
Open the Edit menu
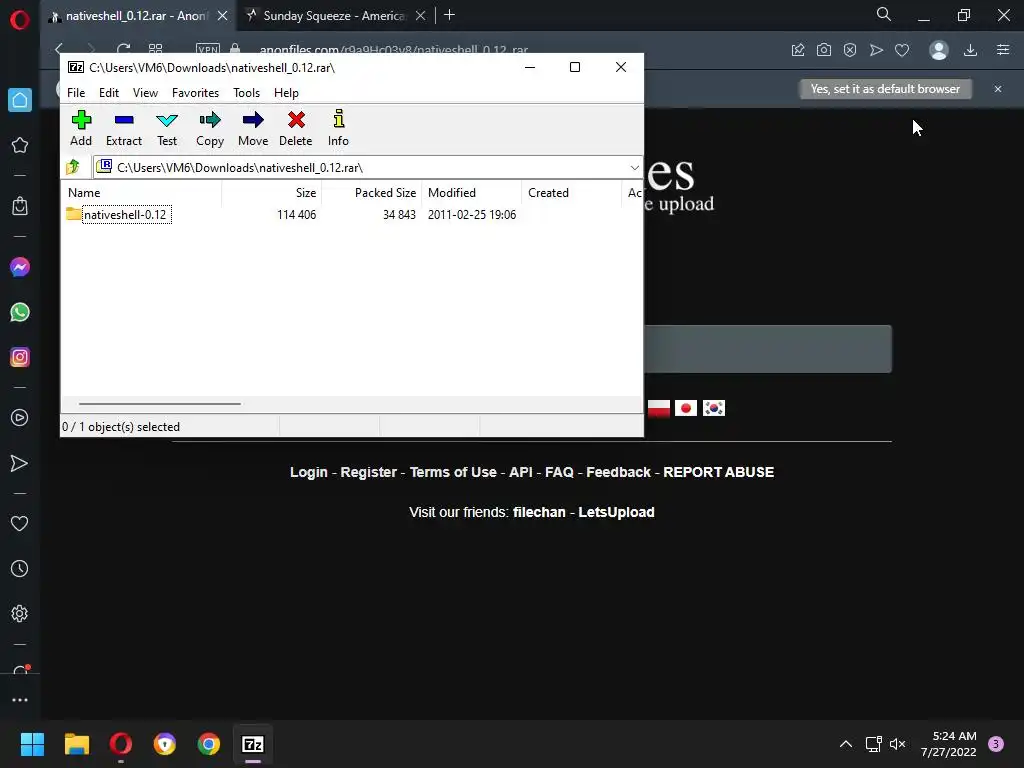tap(109, 93)
